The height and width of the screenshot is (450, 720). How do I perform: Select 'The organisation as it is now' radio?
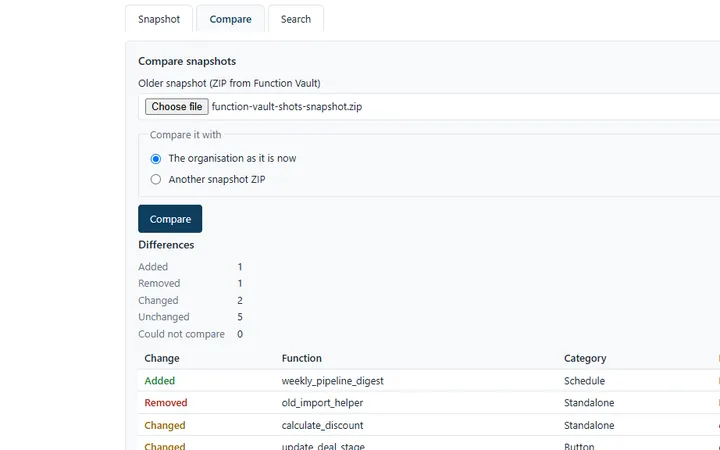[x=156, y=159]
